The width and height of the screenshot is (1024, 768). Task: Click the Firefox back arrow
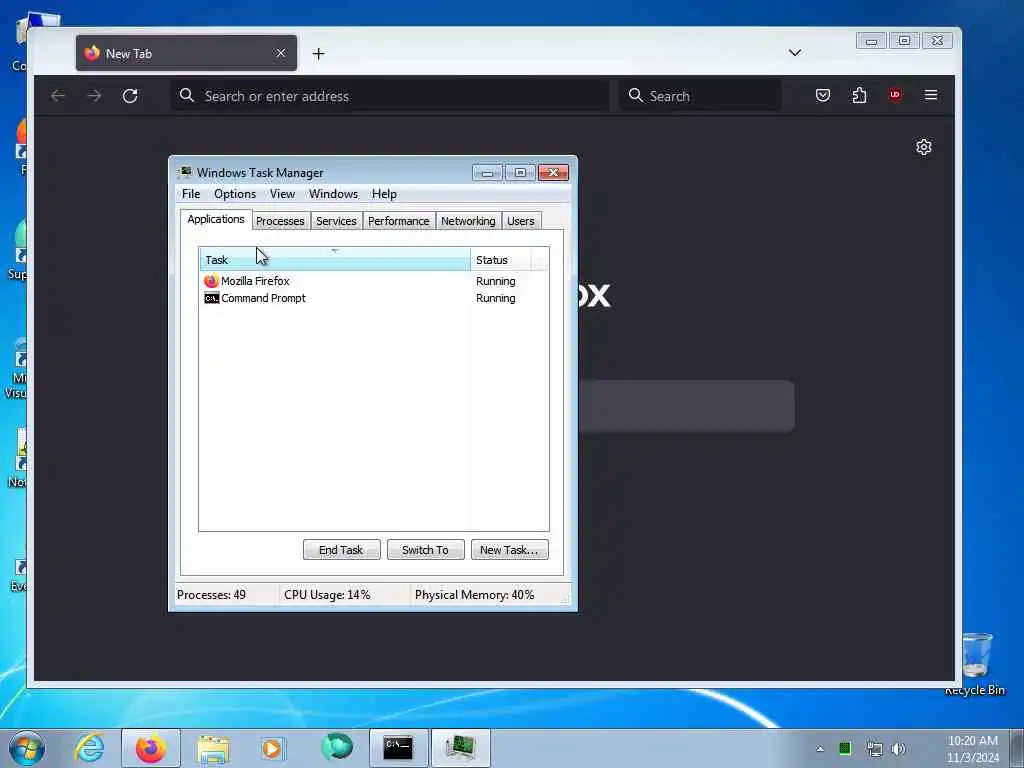point(58,96)
